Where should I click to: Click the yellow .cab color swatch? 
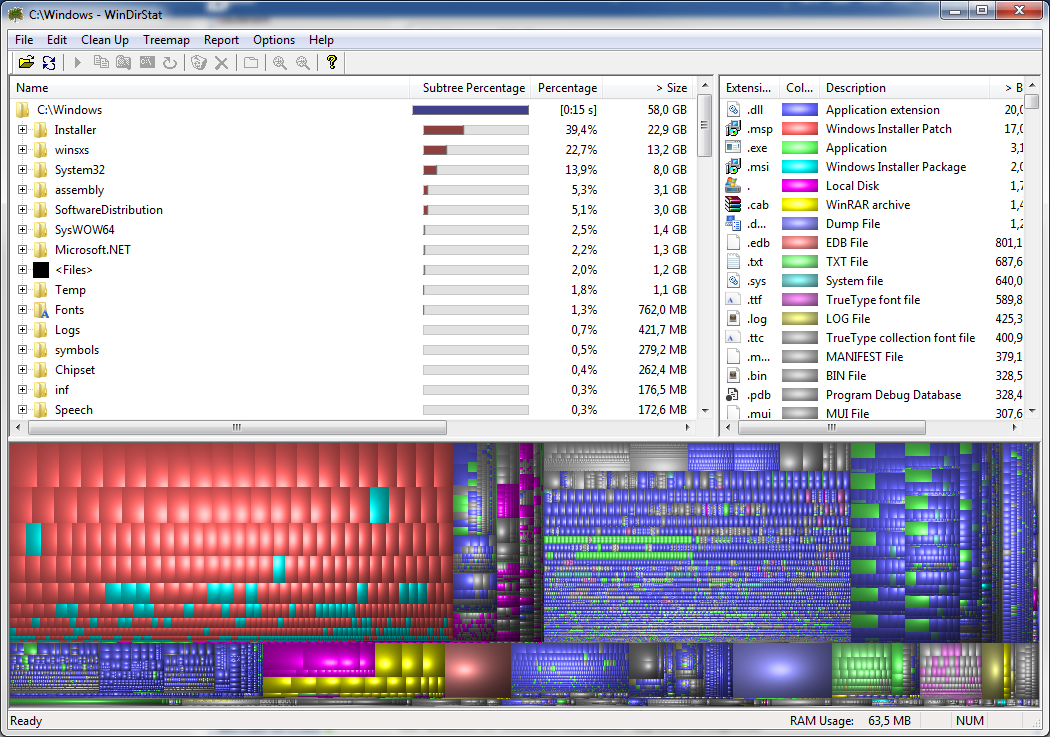click(800, 204)
